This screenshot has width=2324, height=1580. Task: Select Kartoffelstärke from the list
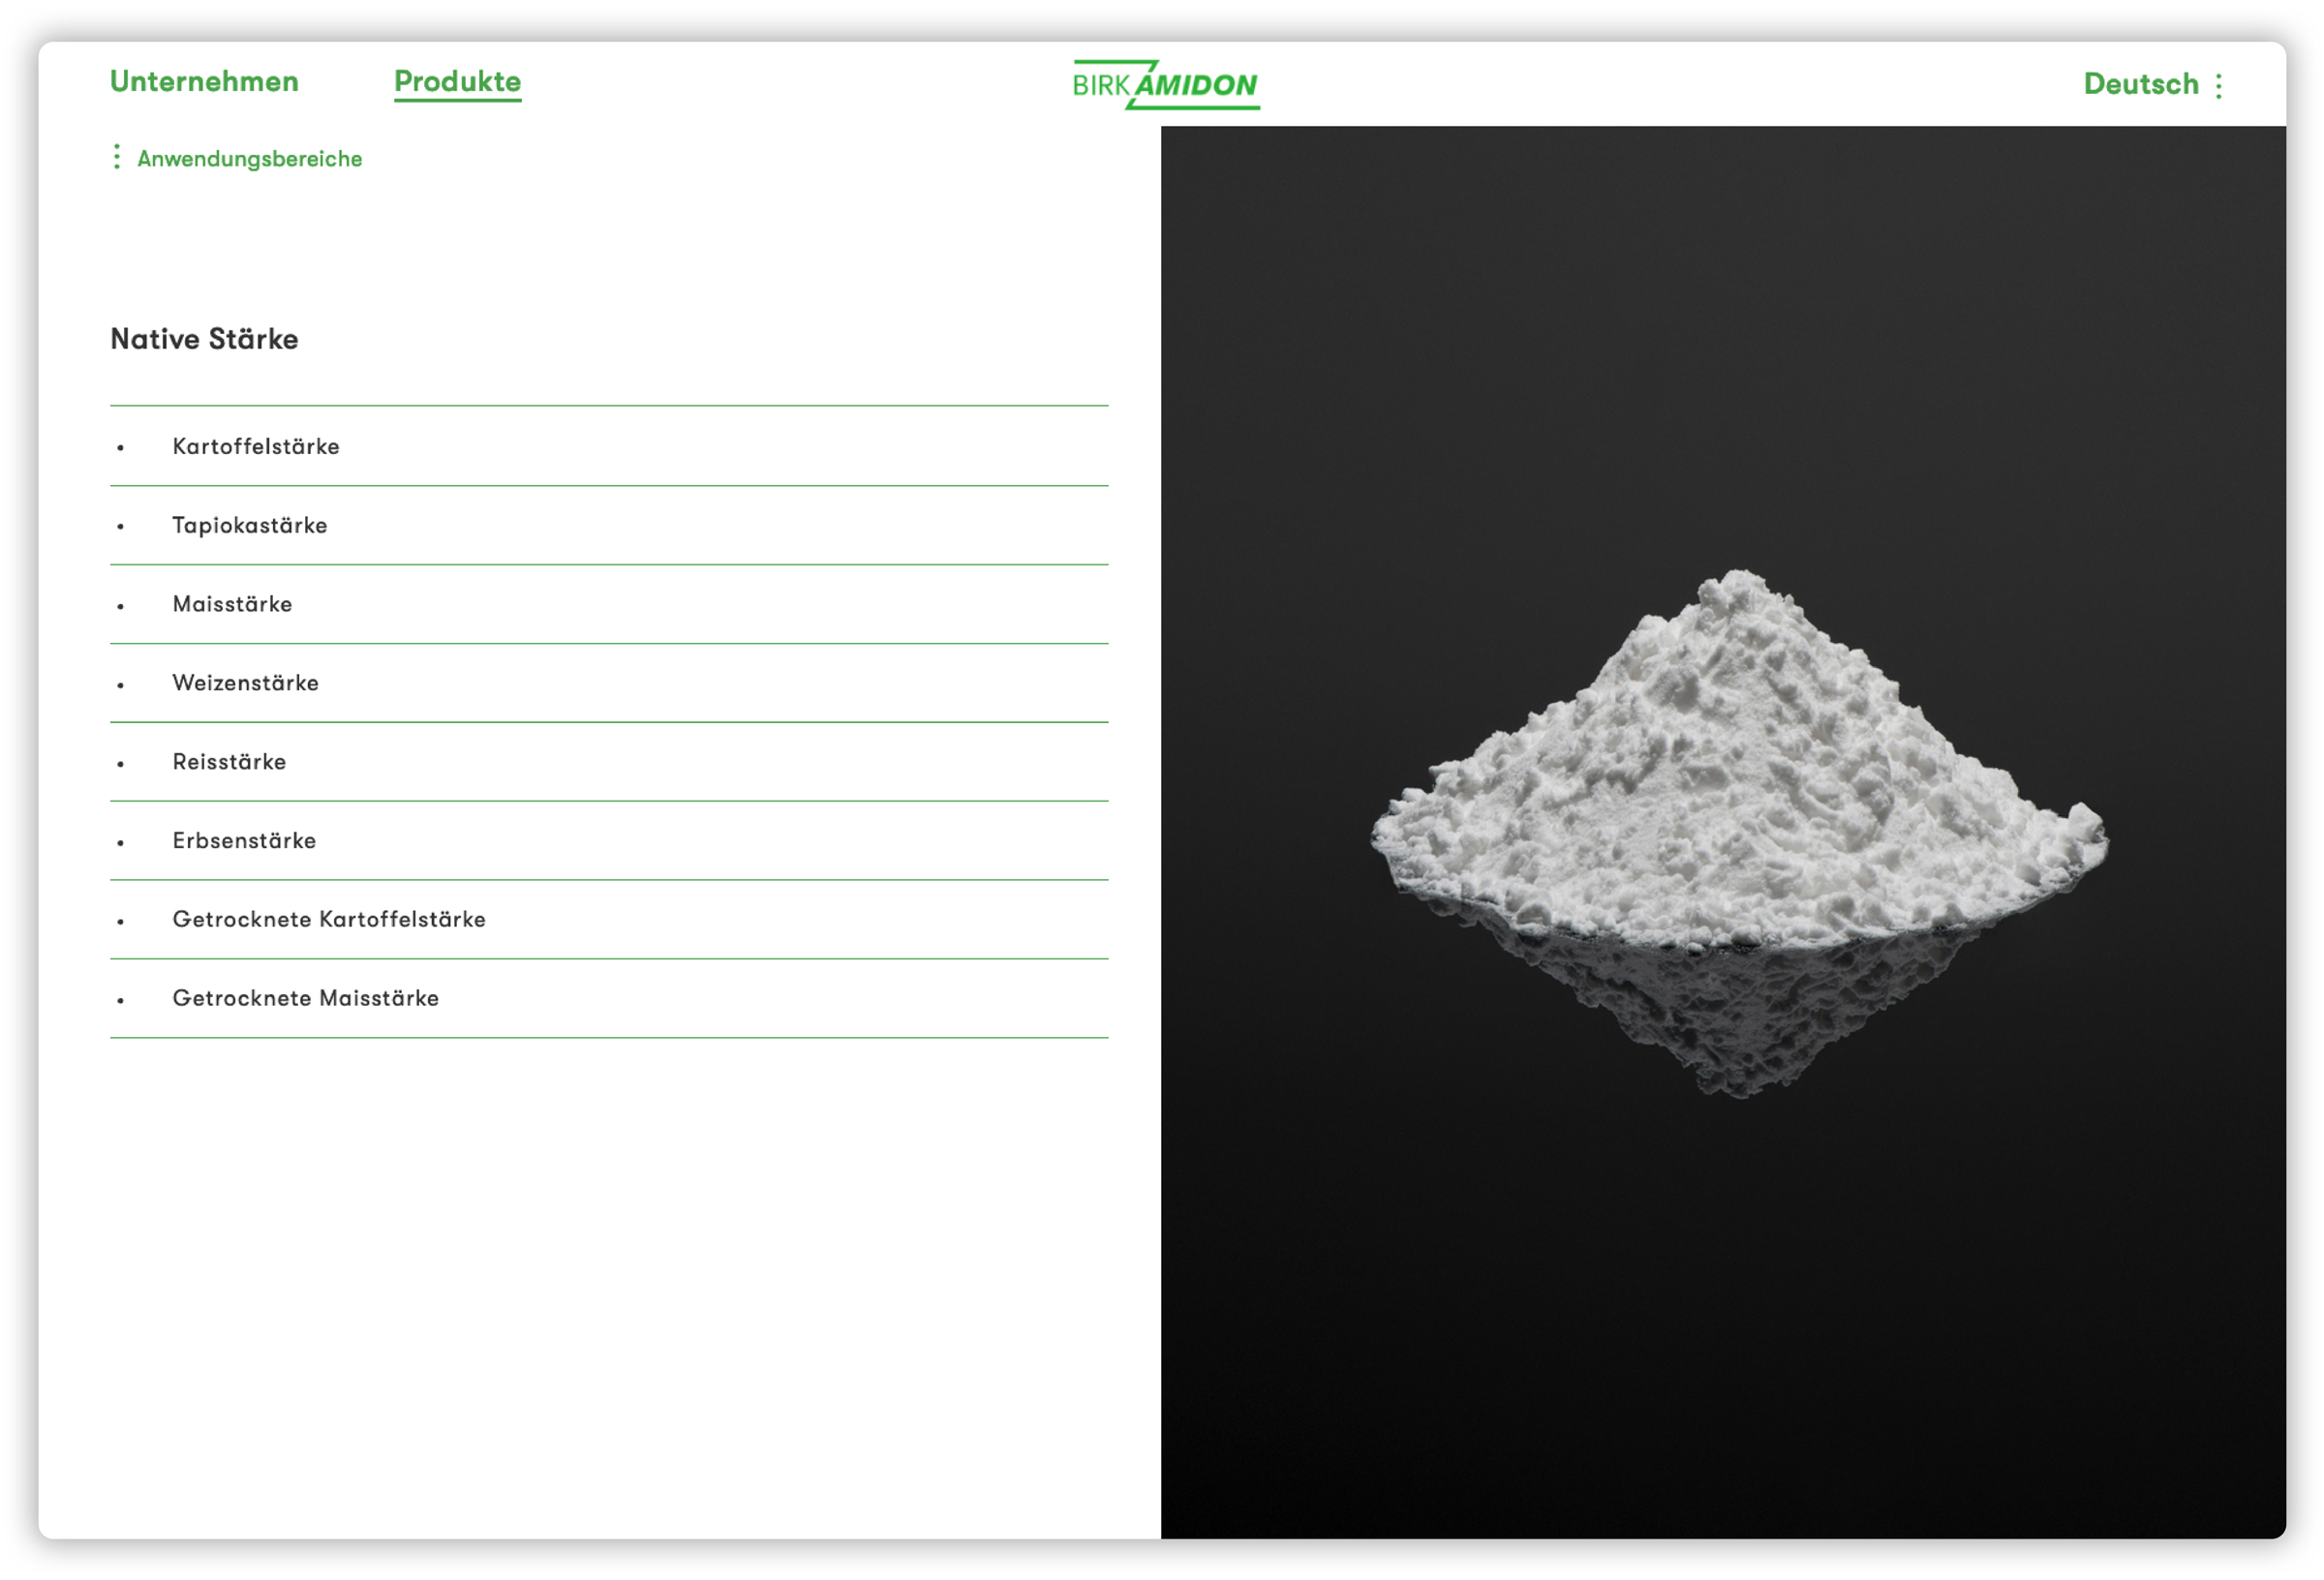pyautogui.click(x=256, y=446)
